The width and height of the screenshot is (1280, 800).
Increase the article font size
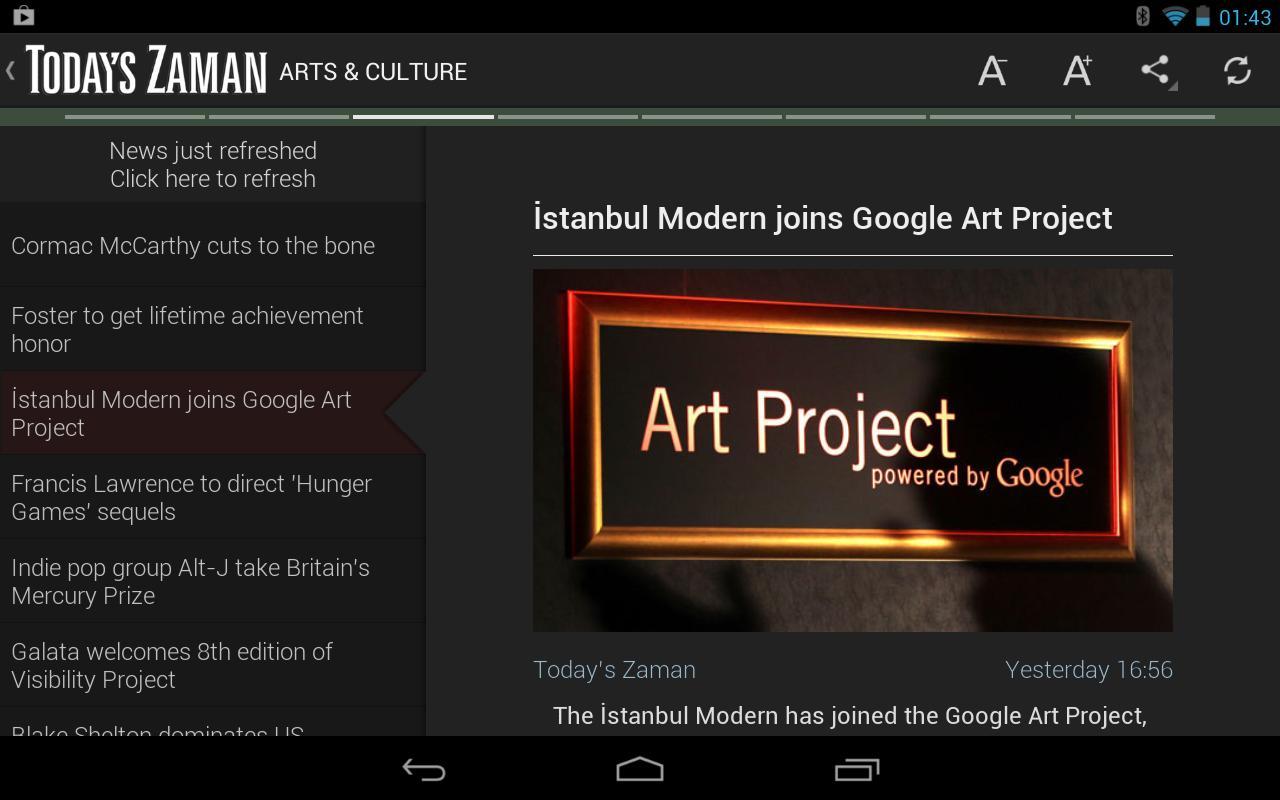coord(1077,71)
